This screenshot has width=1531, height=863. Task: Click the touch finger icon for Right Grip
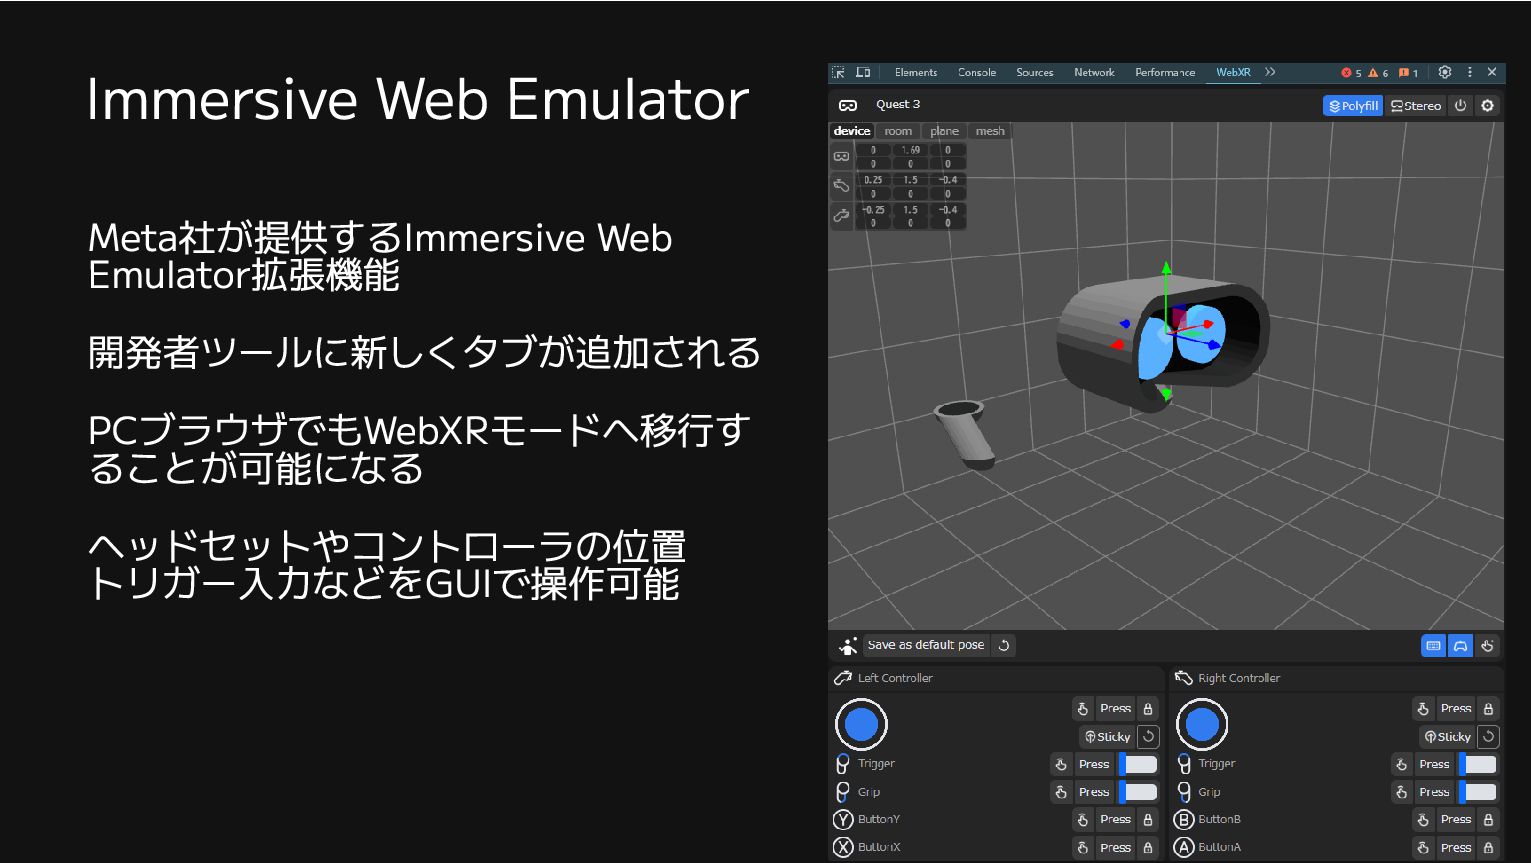(1402, 792)
